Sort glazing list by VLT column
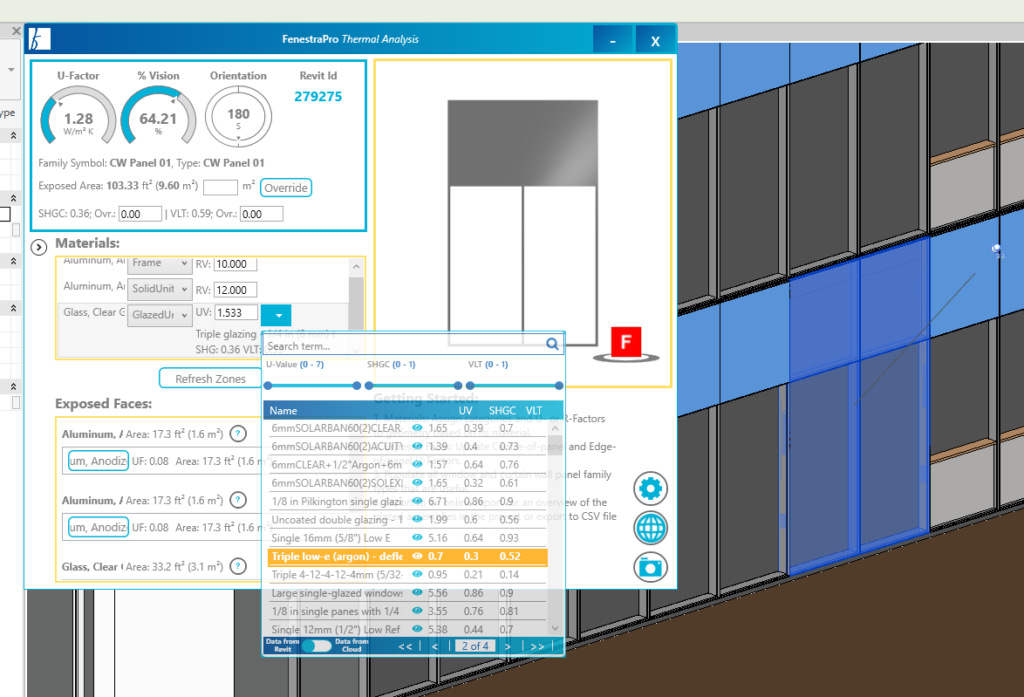The height and width of the screenshot is (697, 1024). (x=534, y=410)
